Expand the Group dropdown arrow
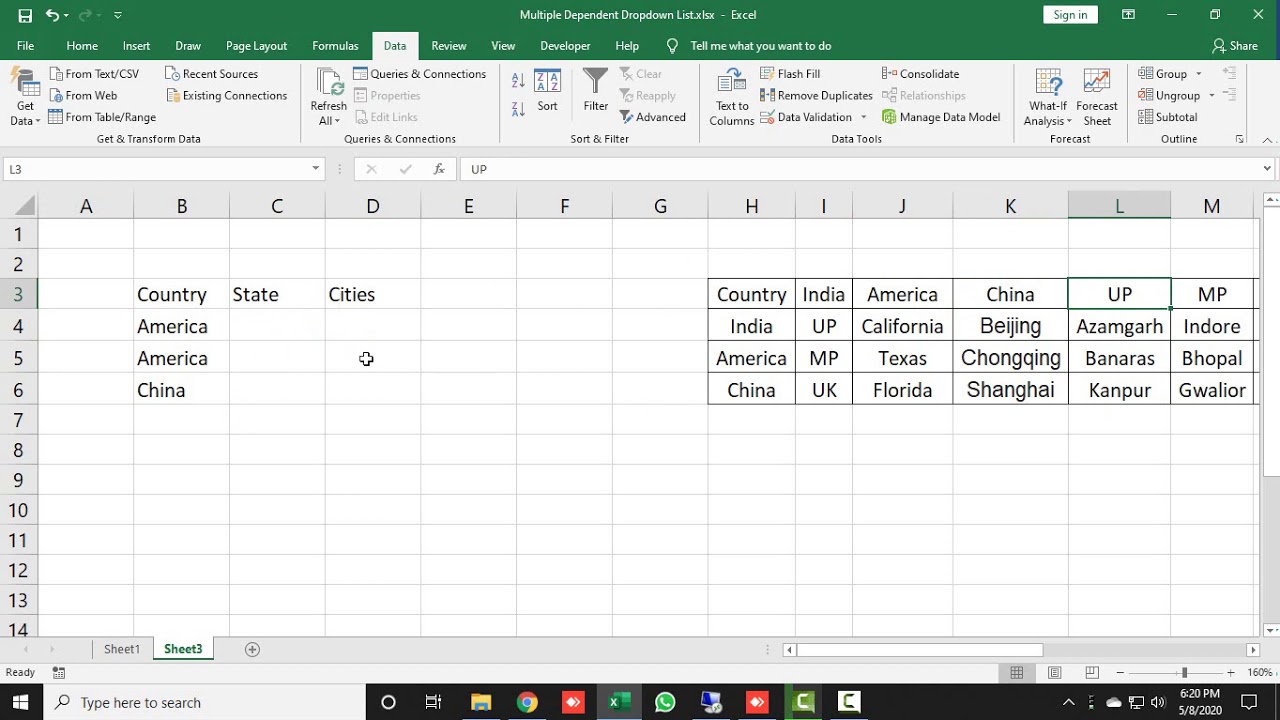 tap(1198, 74)
